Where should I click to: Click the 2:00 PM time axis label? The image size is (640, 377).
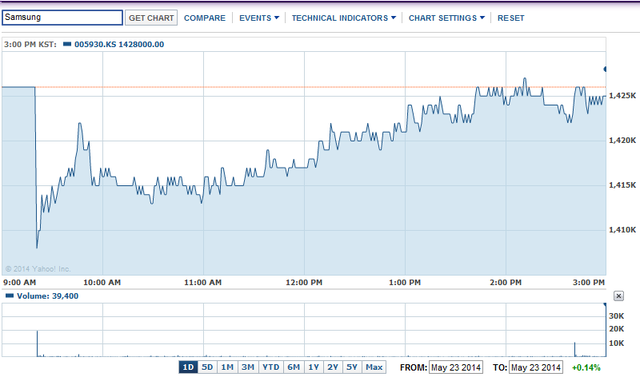pyautogui.click(x=506, y=282)
